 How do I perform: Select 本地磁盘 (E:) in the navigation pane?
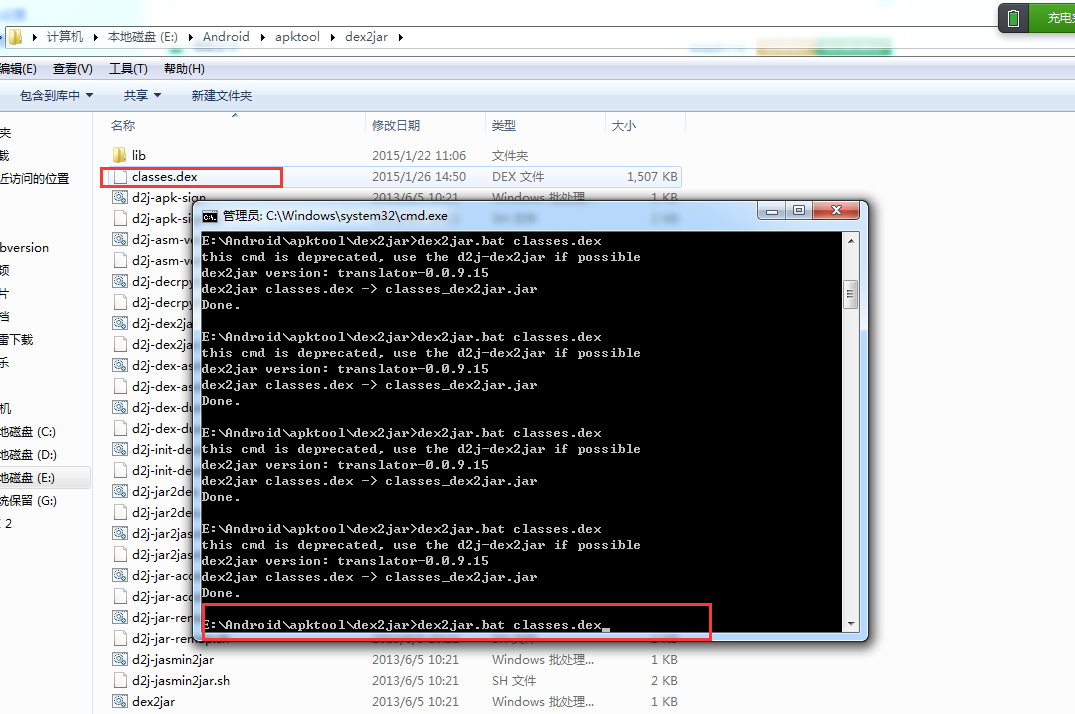pos(28,478)
